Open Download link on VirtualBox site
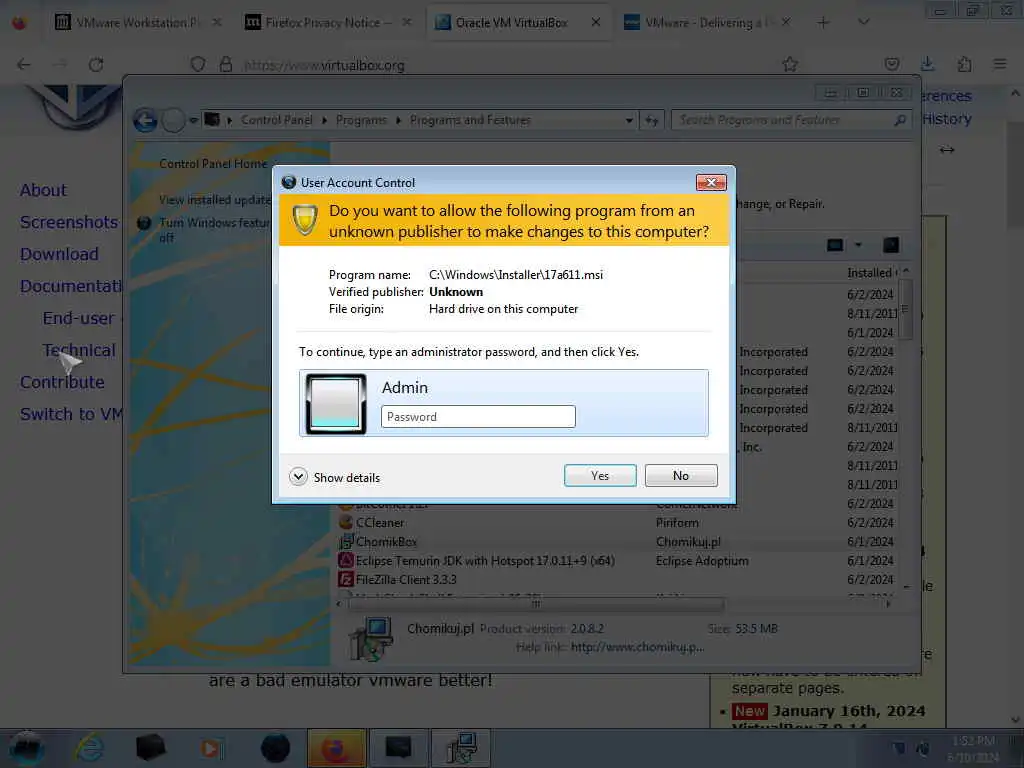 tap(59, 254)
